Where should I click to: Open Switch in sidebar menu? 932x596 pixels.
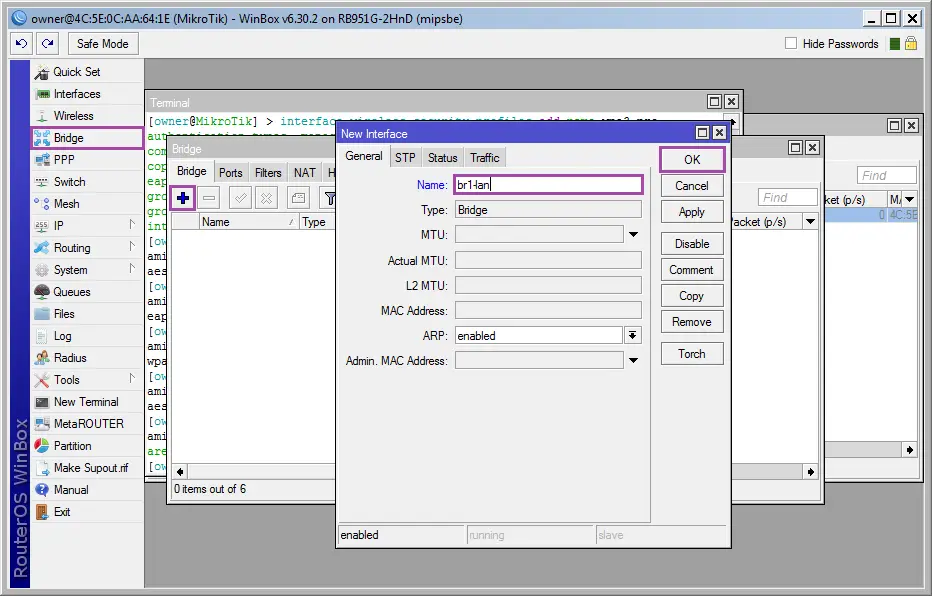click(x=87, y=182)
